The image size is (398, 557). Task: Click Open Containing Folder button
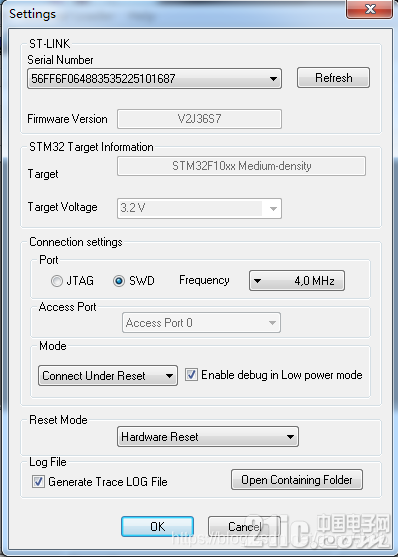click(x=297, y=480)
